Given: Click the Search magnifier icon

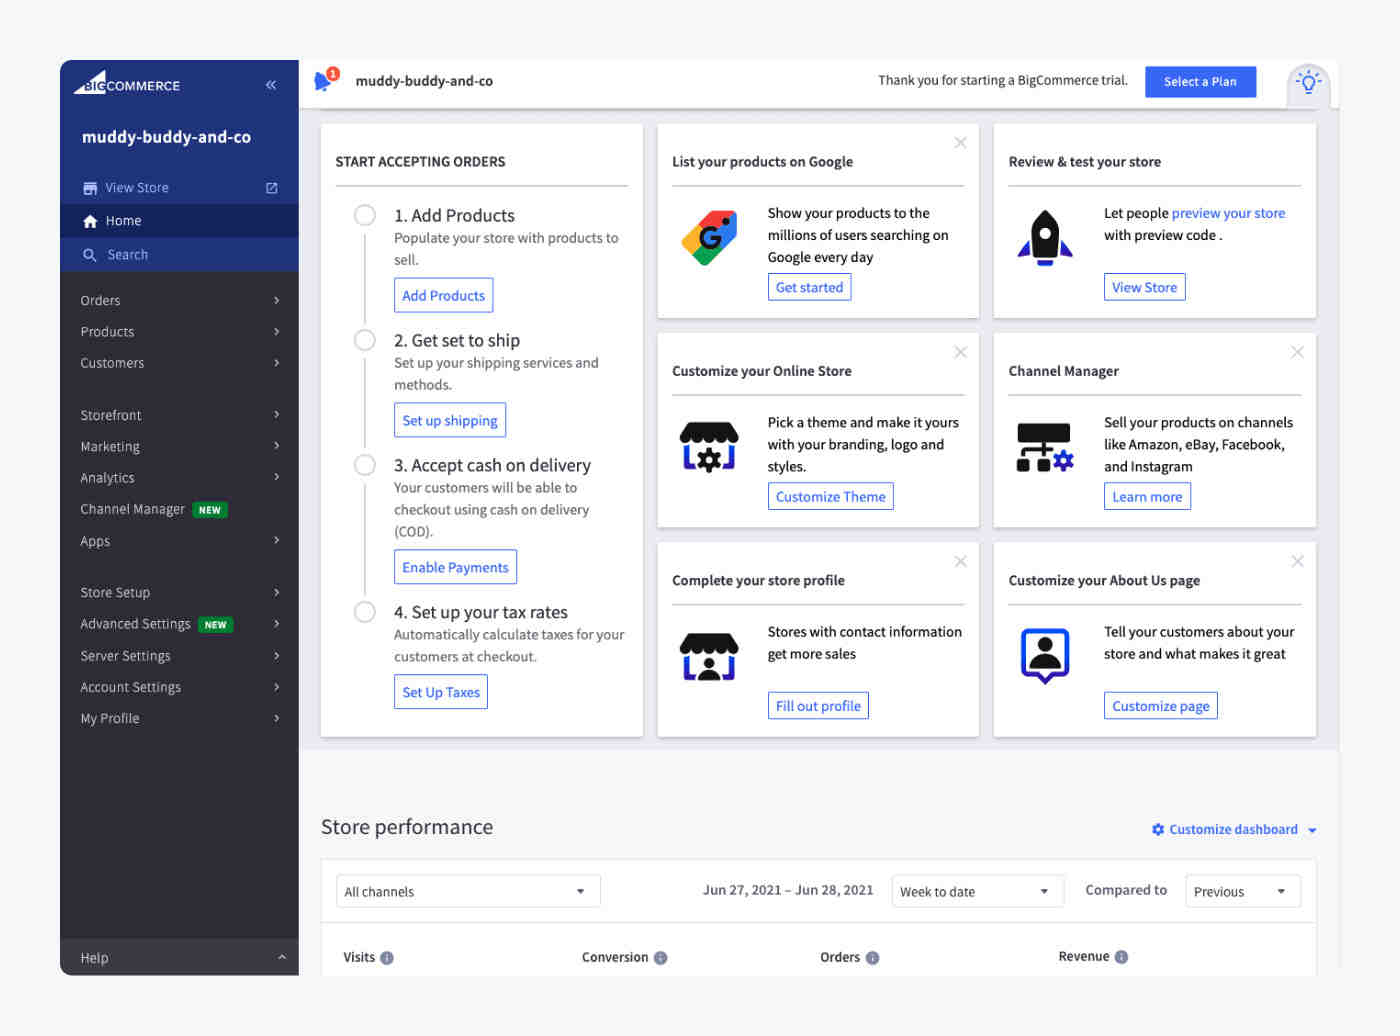Looking at the screenshot, I should coord(90,255).
